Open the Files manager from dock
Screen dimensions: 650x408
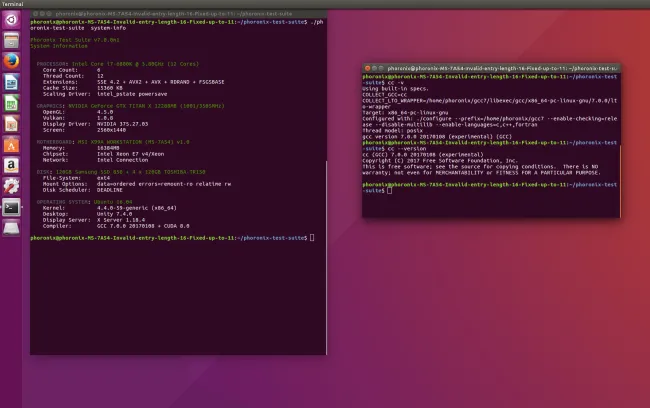[11, 41]
